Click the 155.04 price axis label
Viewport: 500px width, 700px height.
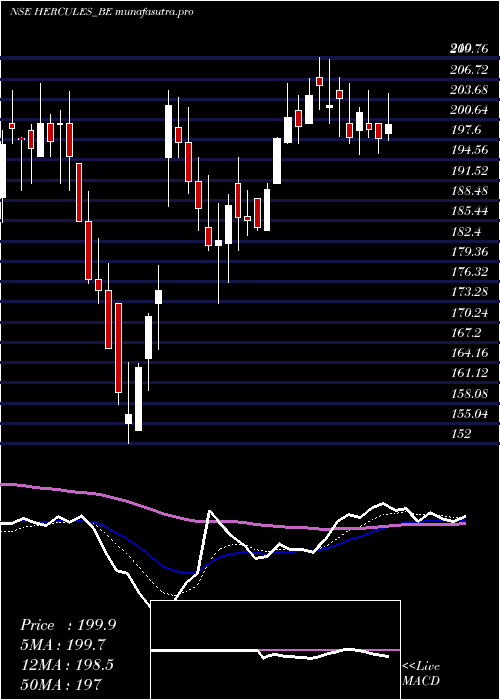(470, 413)
